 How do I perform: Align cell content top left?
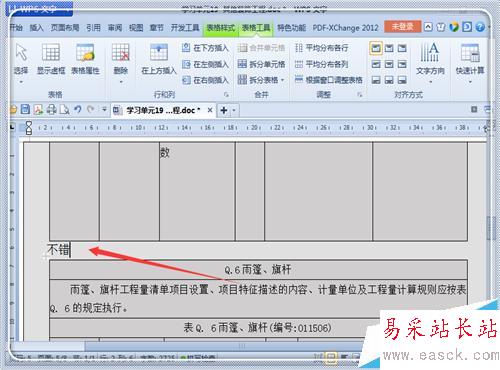click(x=376, y=48)
